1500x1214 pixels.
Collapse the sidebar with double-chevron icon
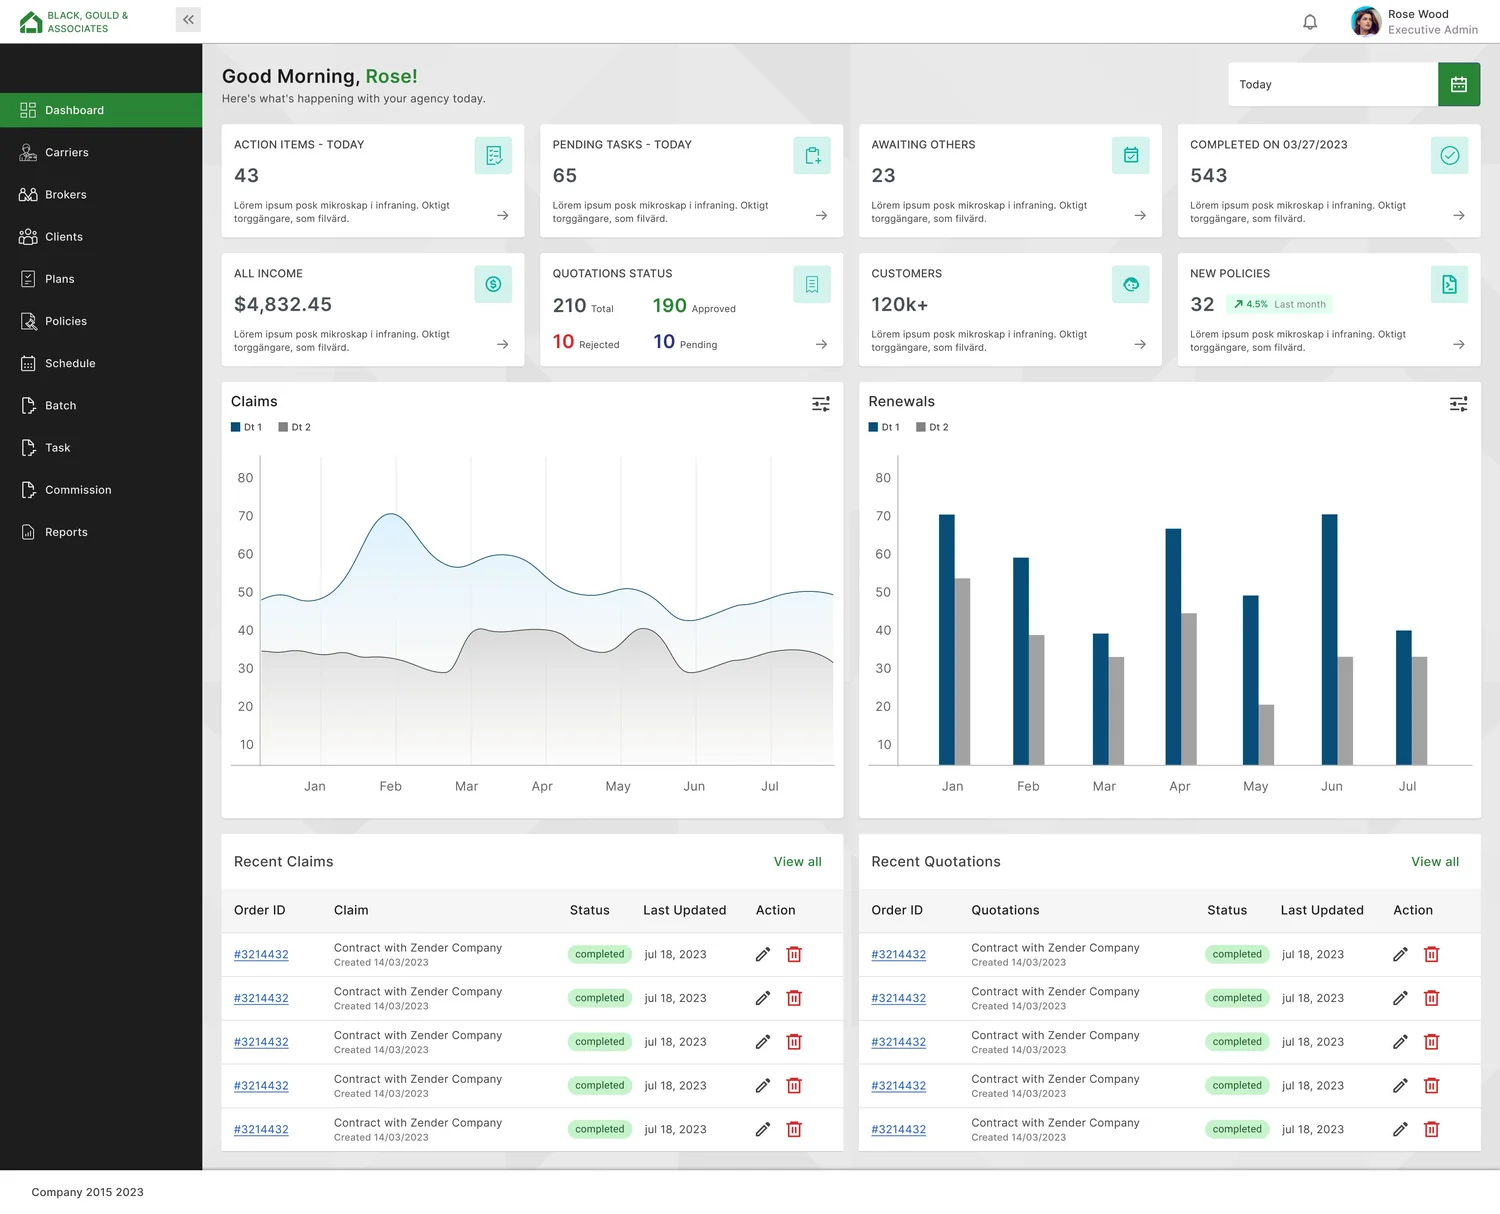tap(188, 20)
